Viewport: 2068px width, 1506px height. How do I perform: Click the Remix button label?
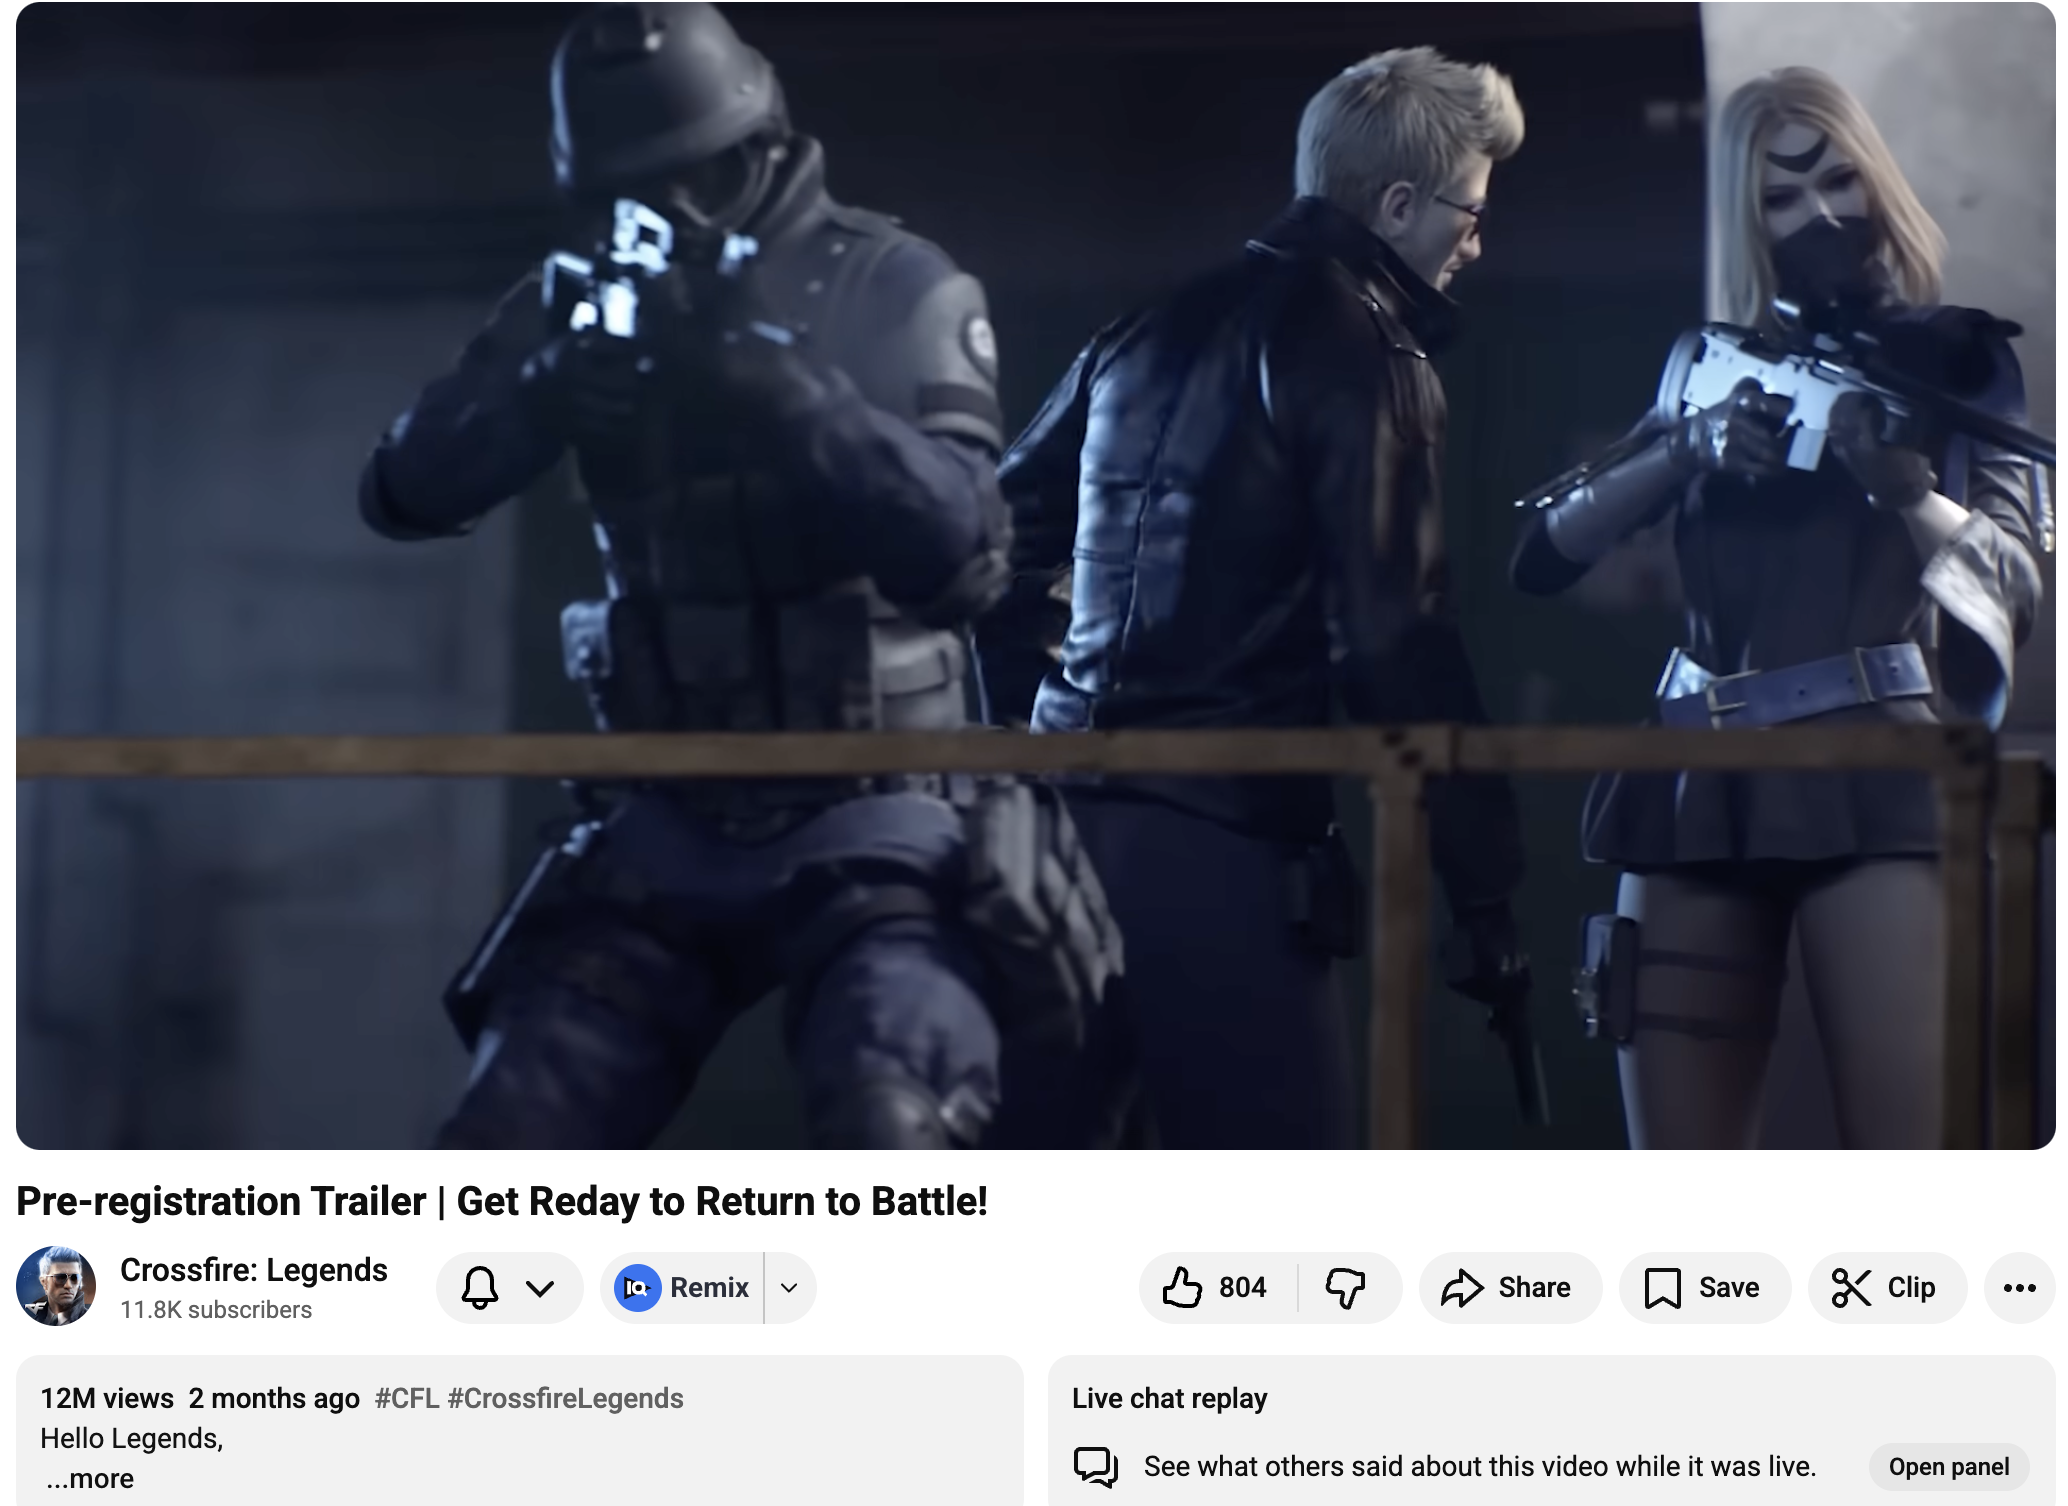709,1287
